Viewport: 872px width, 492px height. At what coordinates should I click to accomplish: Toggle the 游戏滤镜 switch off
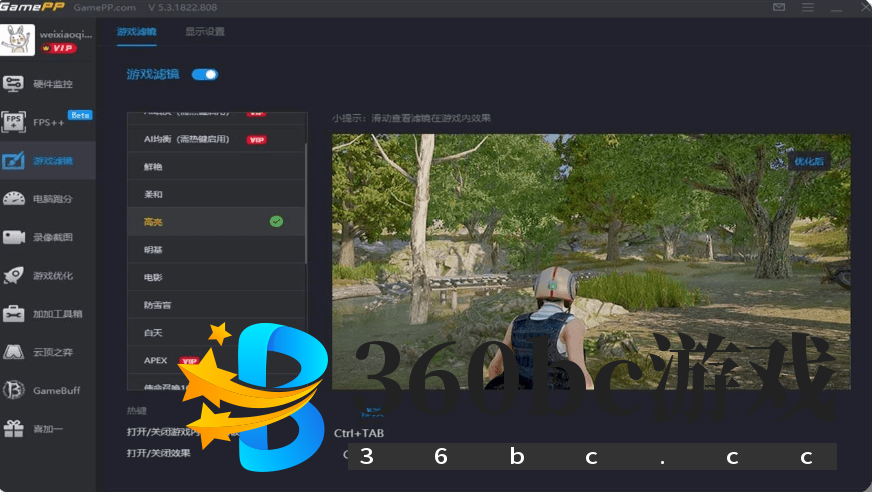coord(205,74)
